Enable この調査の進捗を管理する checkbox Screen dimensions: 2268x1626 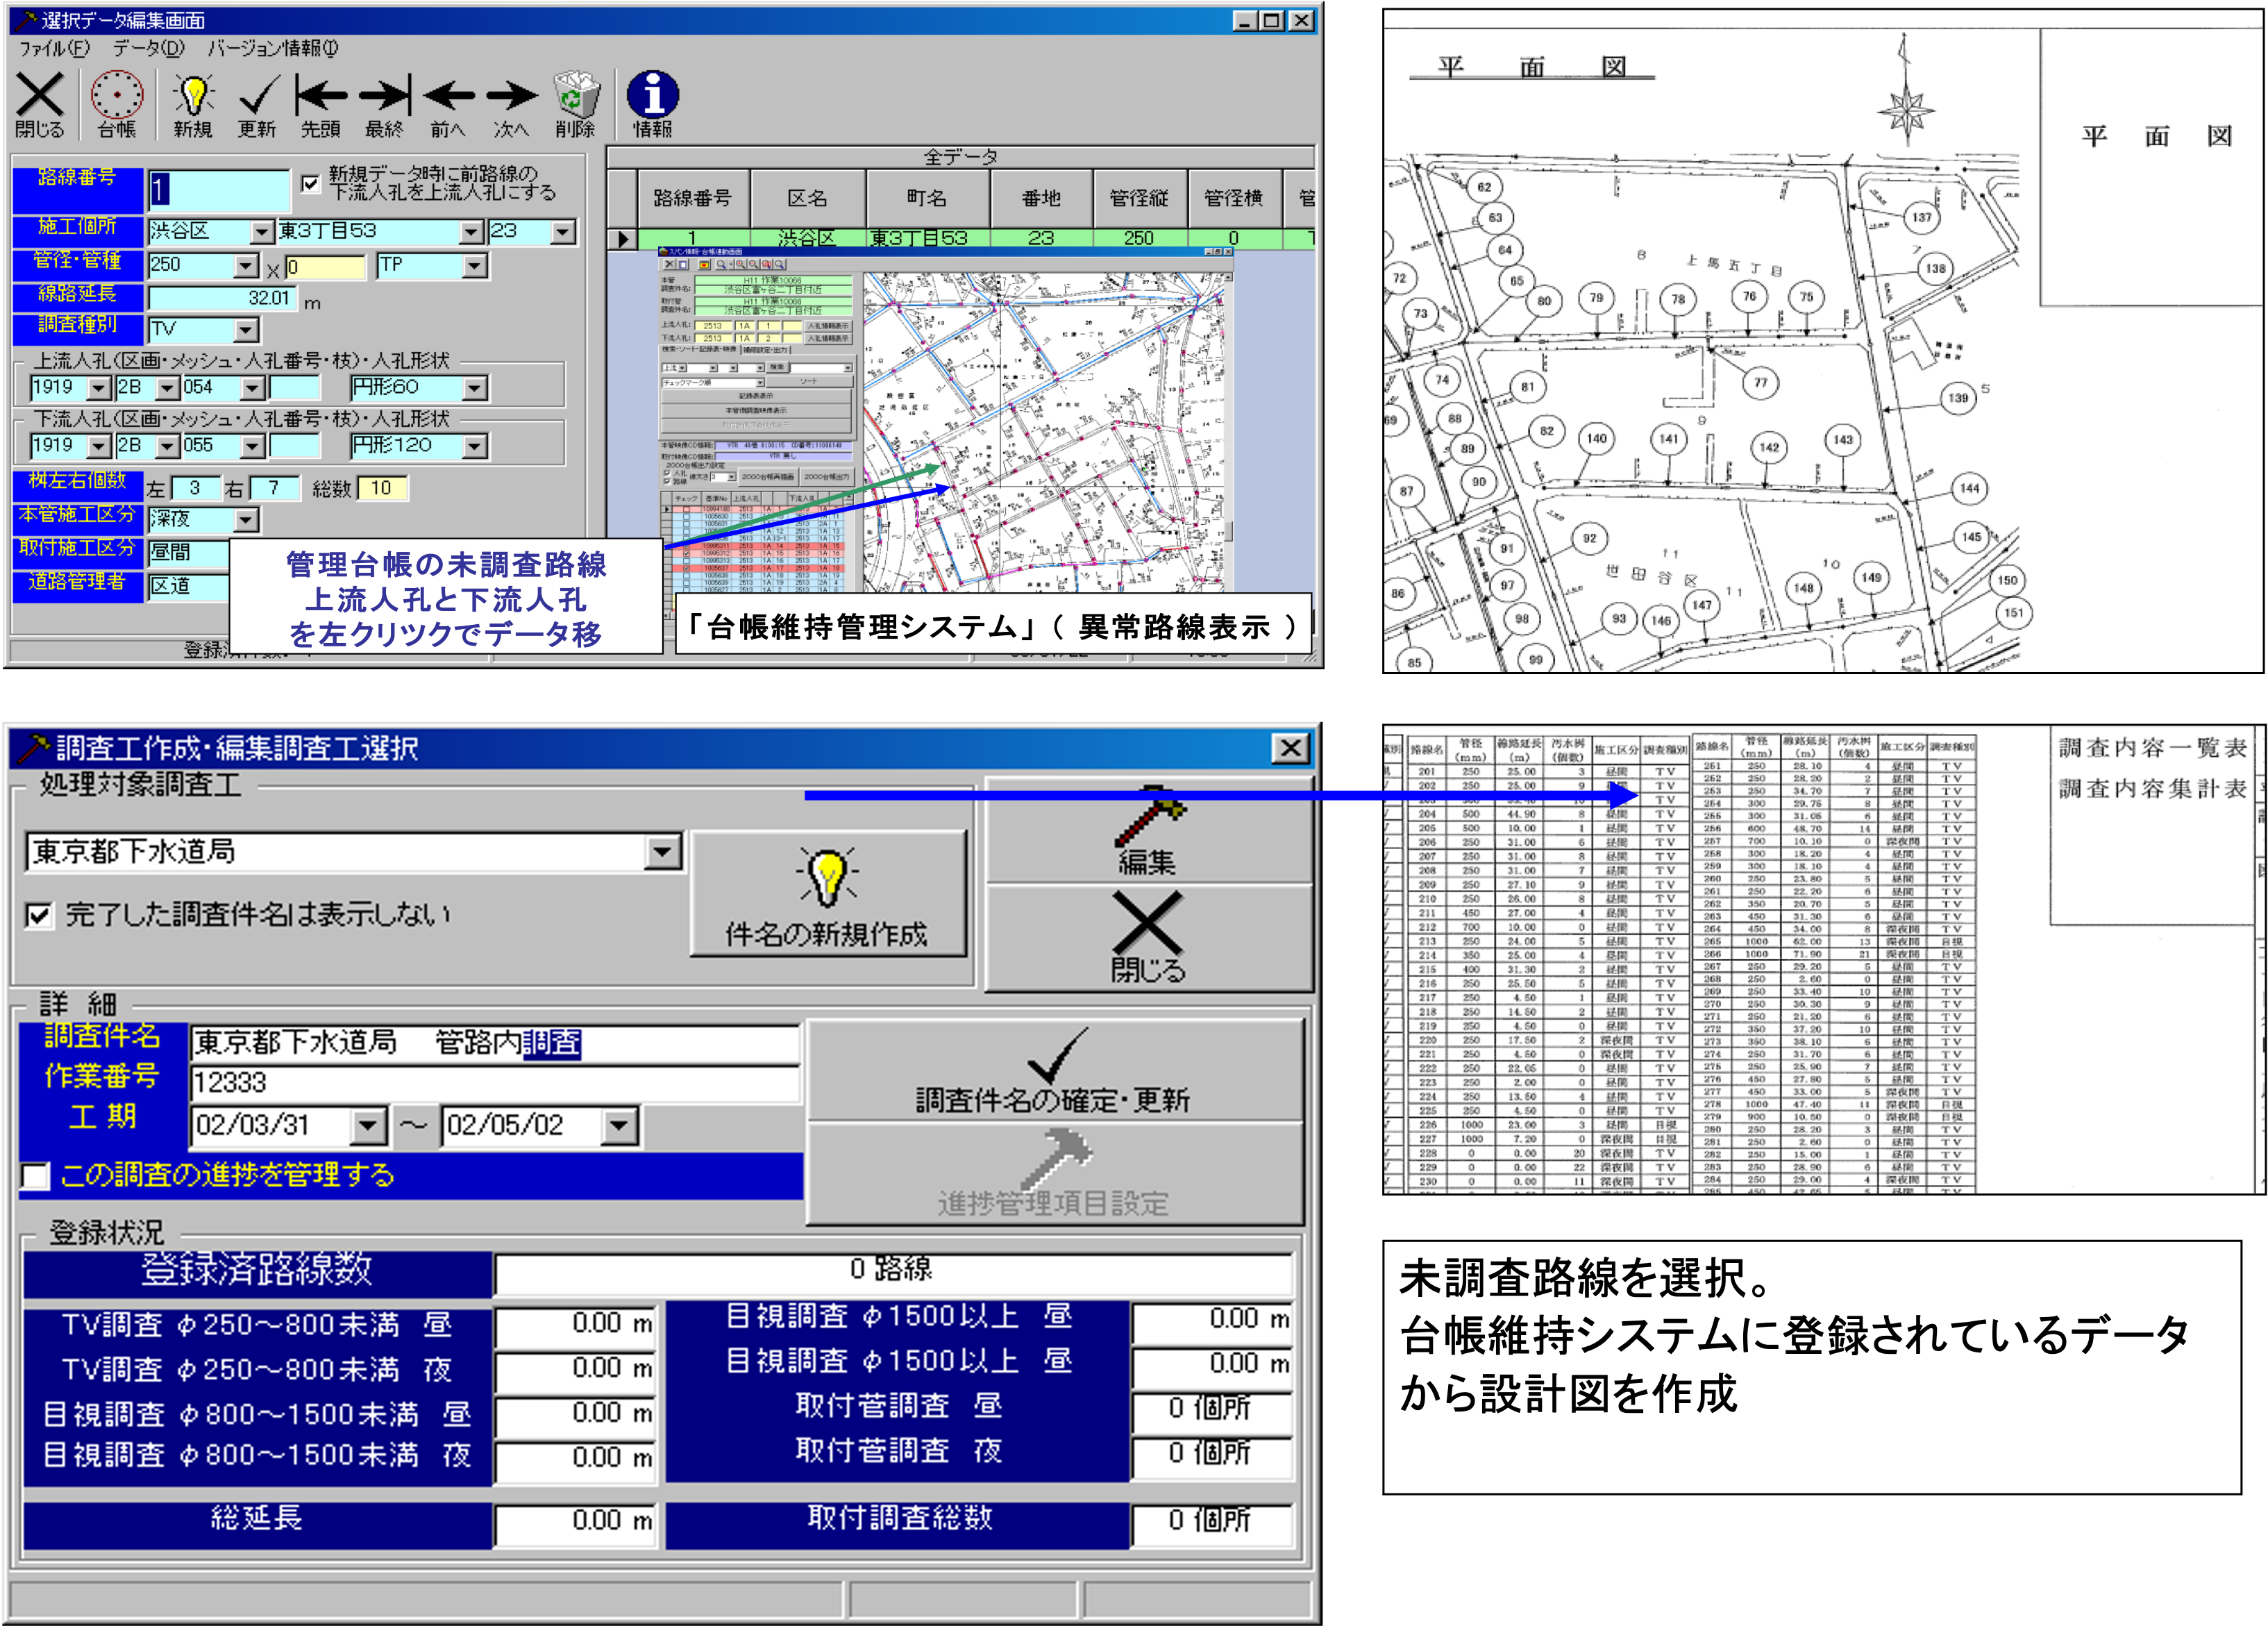pyautogui.click(x=36, y=1175)
